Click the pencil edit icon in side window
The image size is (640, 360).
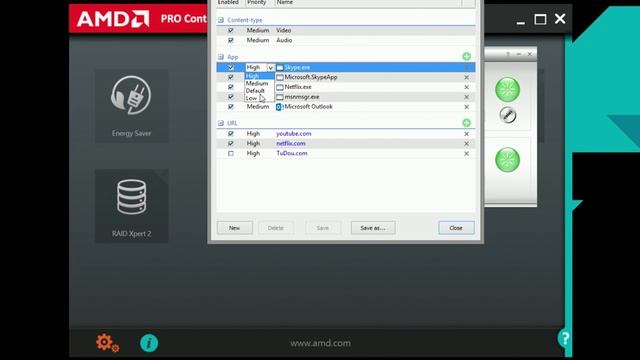[x=508, y=116]
